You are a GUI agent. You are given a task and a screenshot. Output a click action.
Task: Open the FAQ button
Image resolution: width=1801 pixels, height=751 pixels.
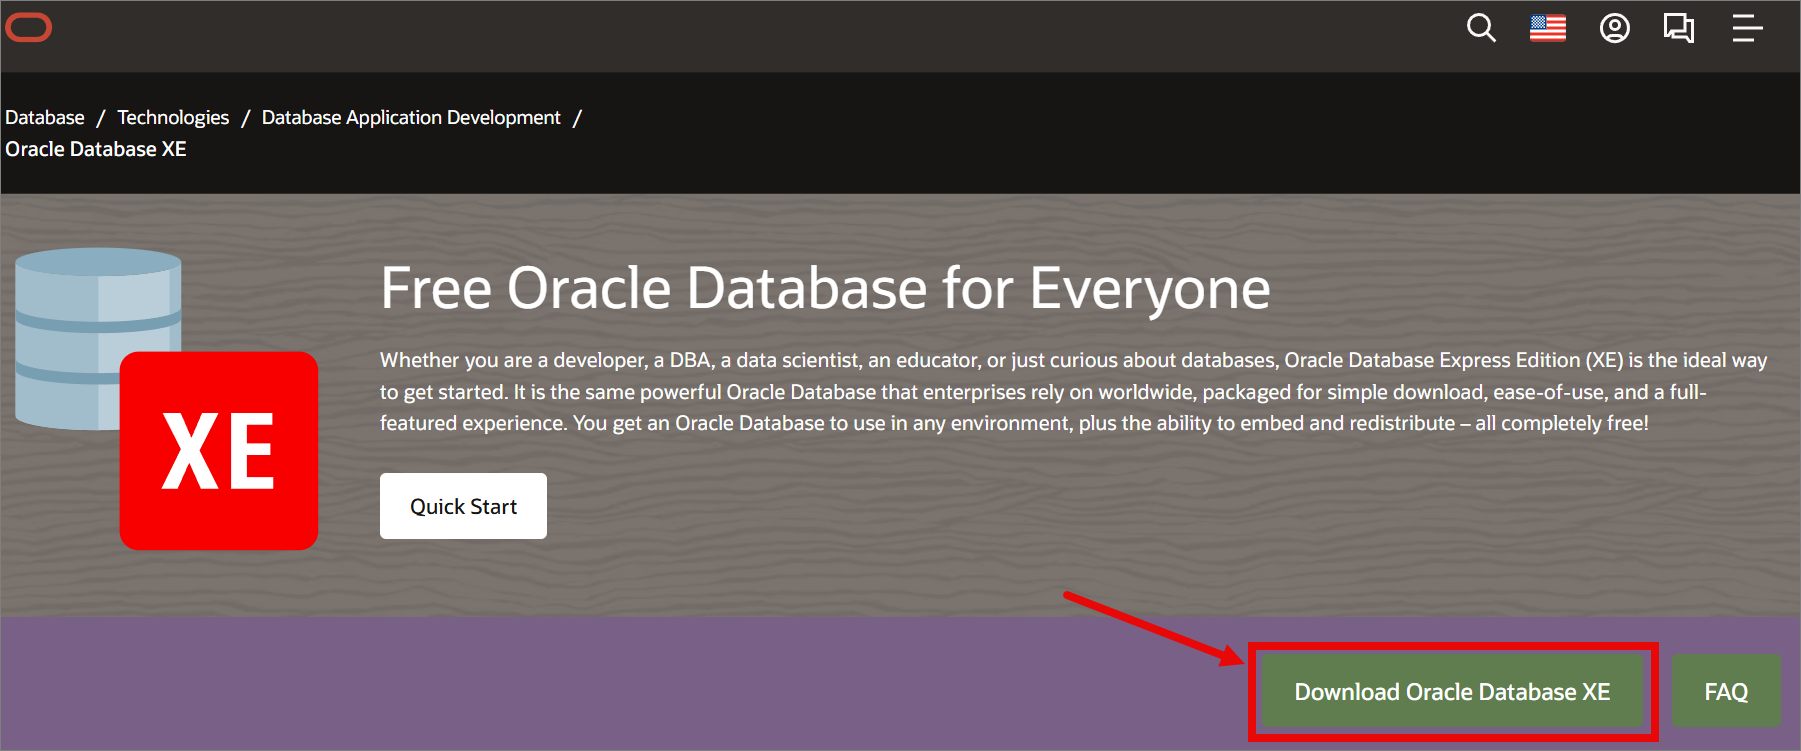[x=1726, y=691]
